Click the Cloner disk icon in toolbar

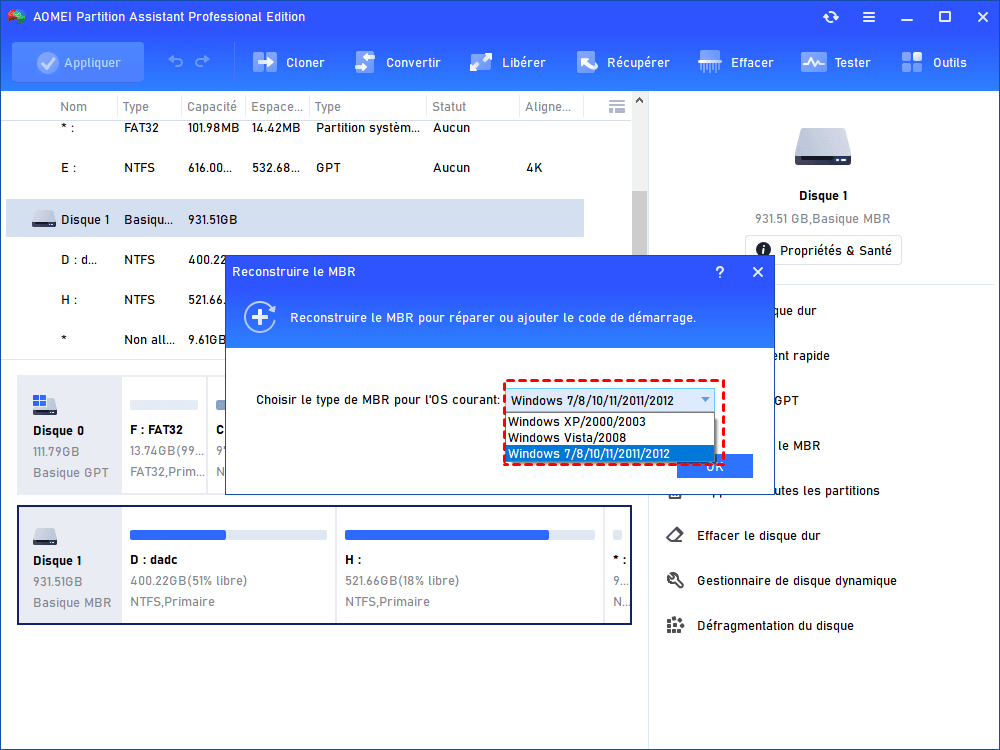tap(265, 62)
